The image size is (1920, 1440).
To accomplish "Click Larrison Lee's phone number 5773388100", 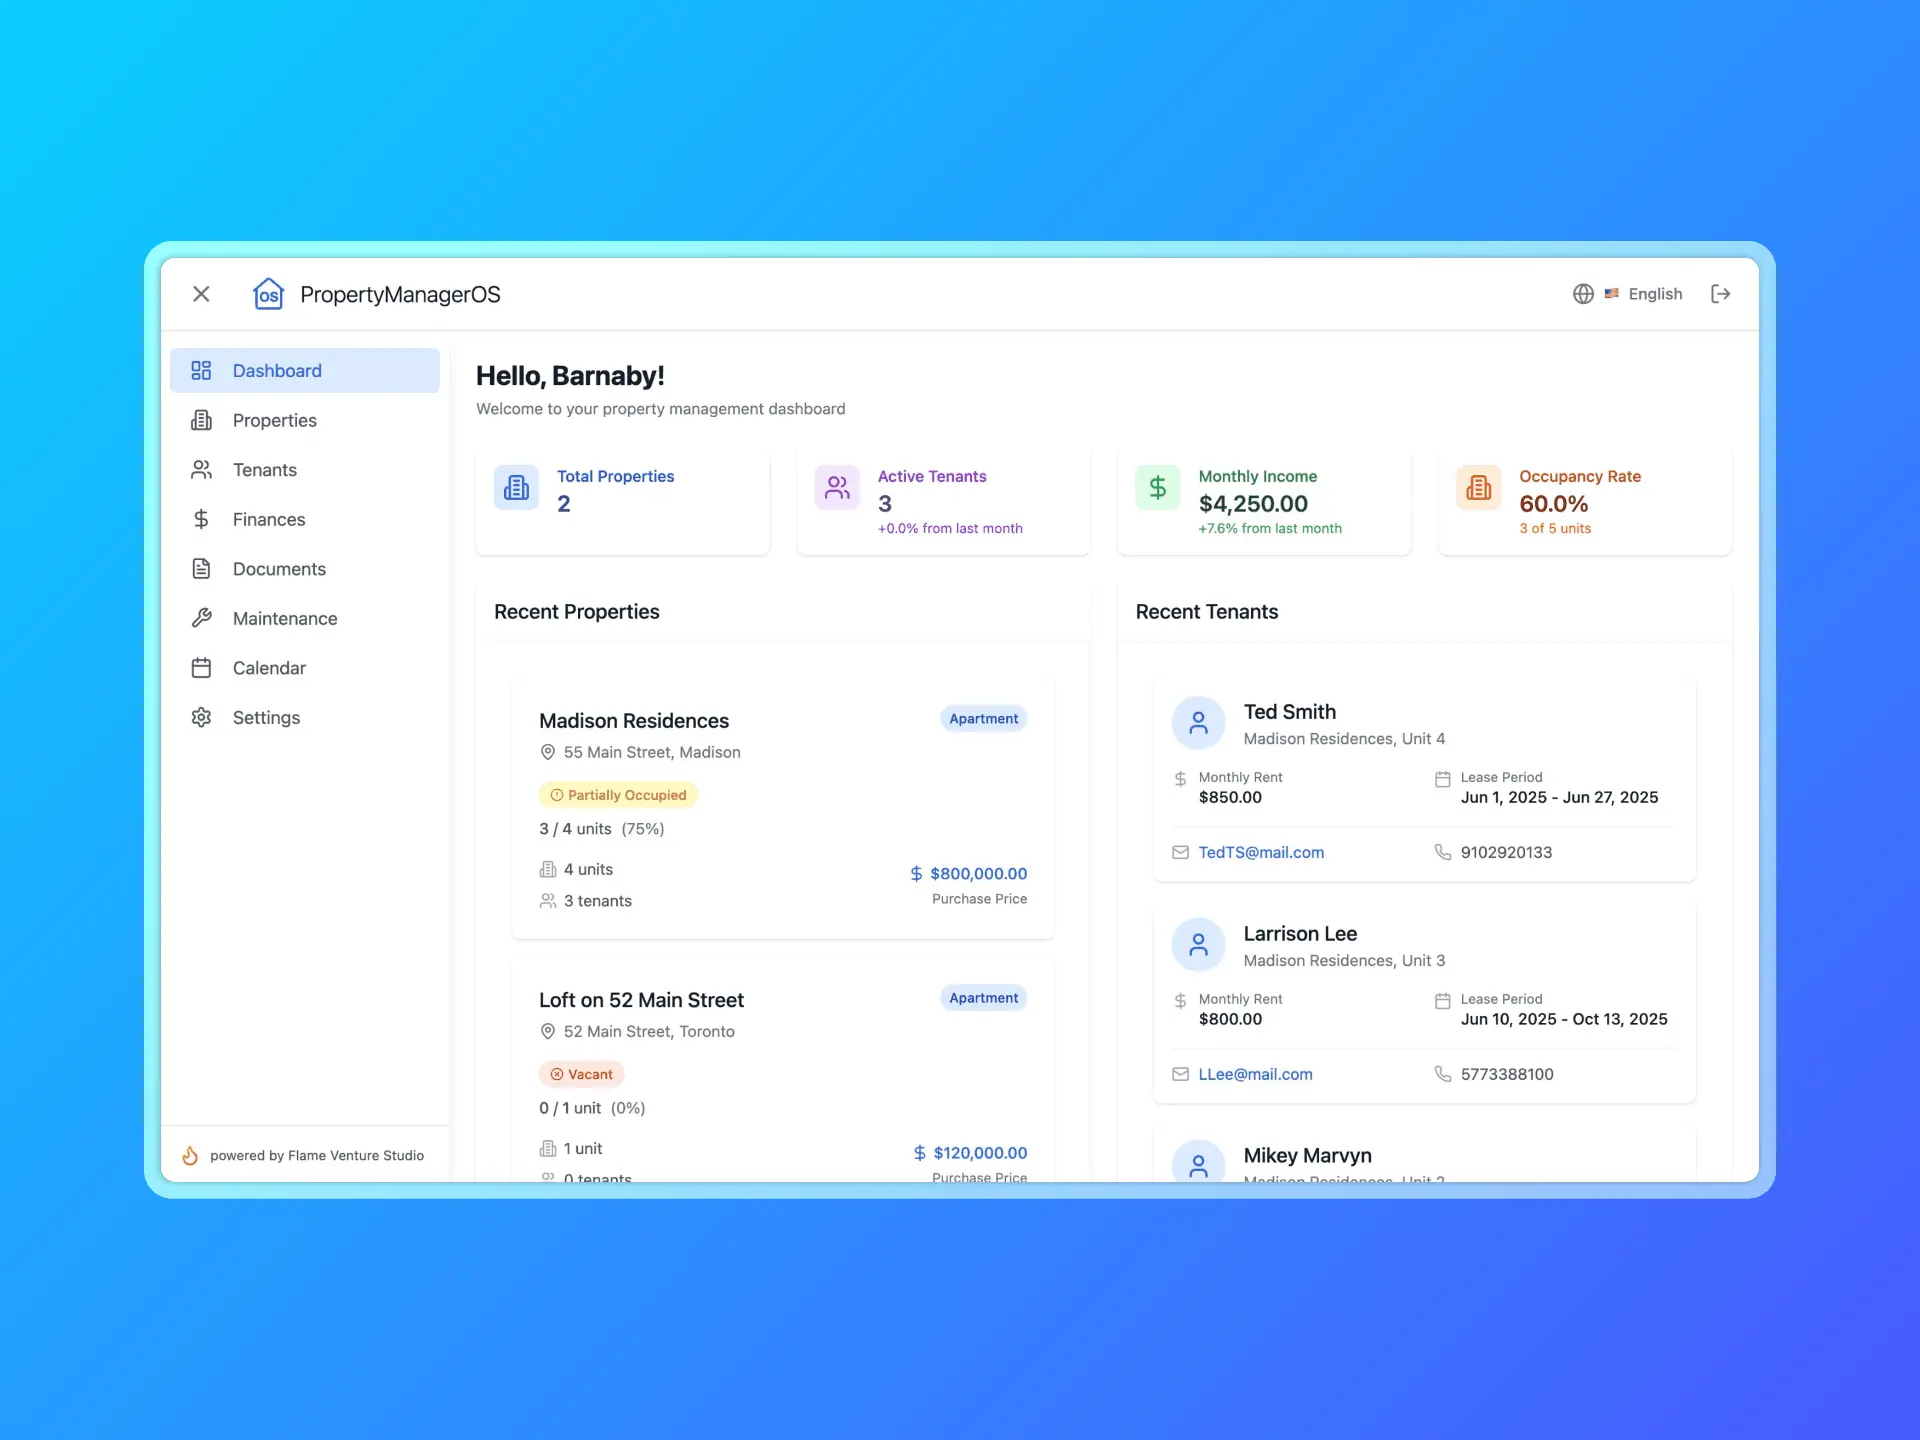I will 1507,1075.
